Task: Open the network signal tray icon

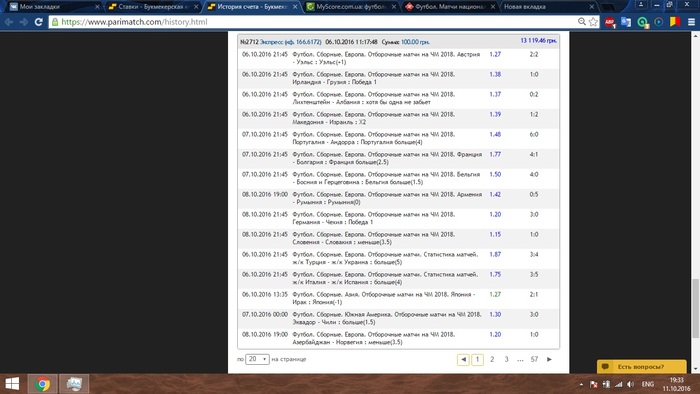Action: pos(618,384)
